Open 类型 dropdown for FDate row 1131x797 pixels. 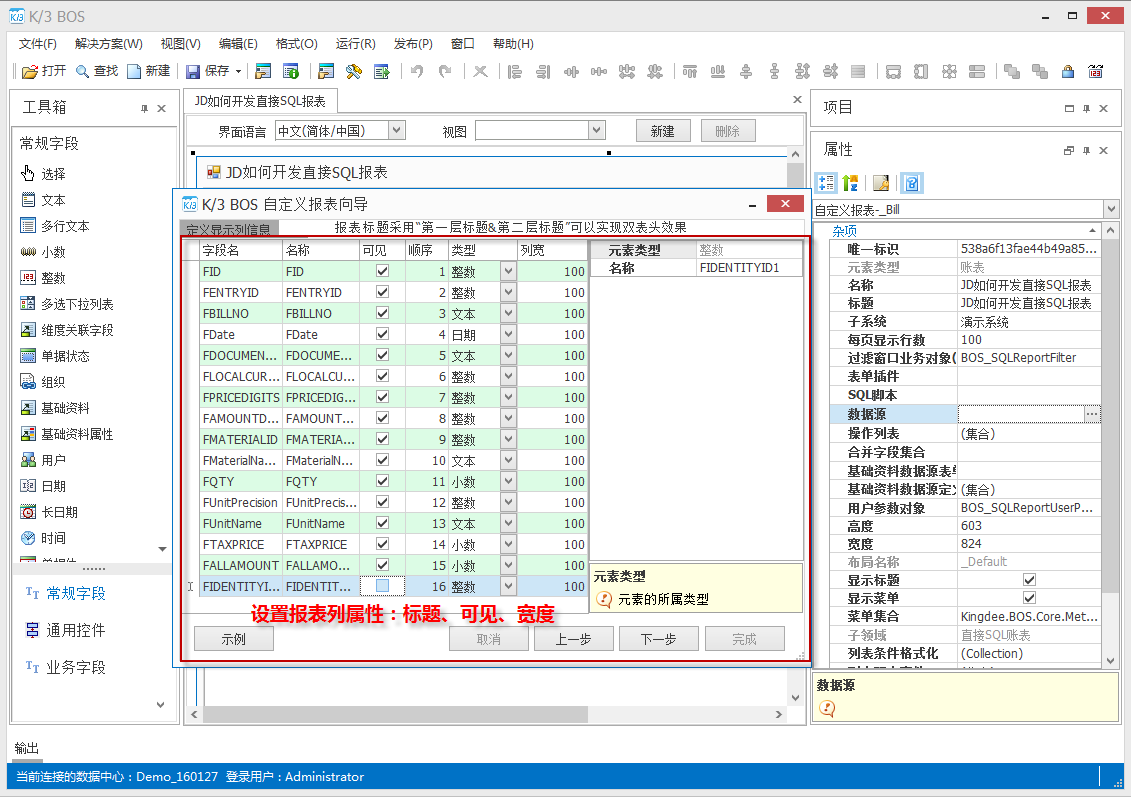[x=509, y=334]
